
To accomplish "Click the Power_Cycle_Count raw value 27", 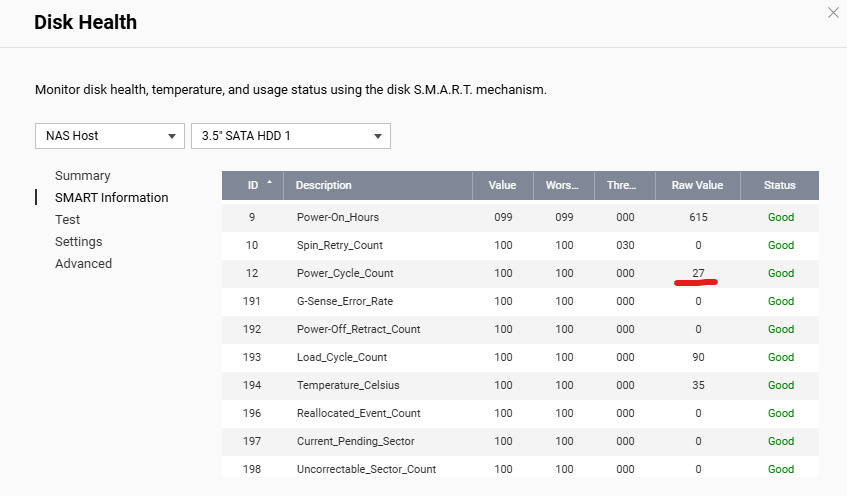I will (x=698, y=273).
